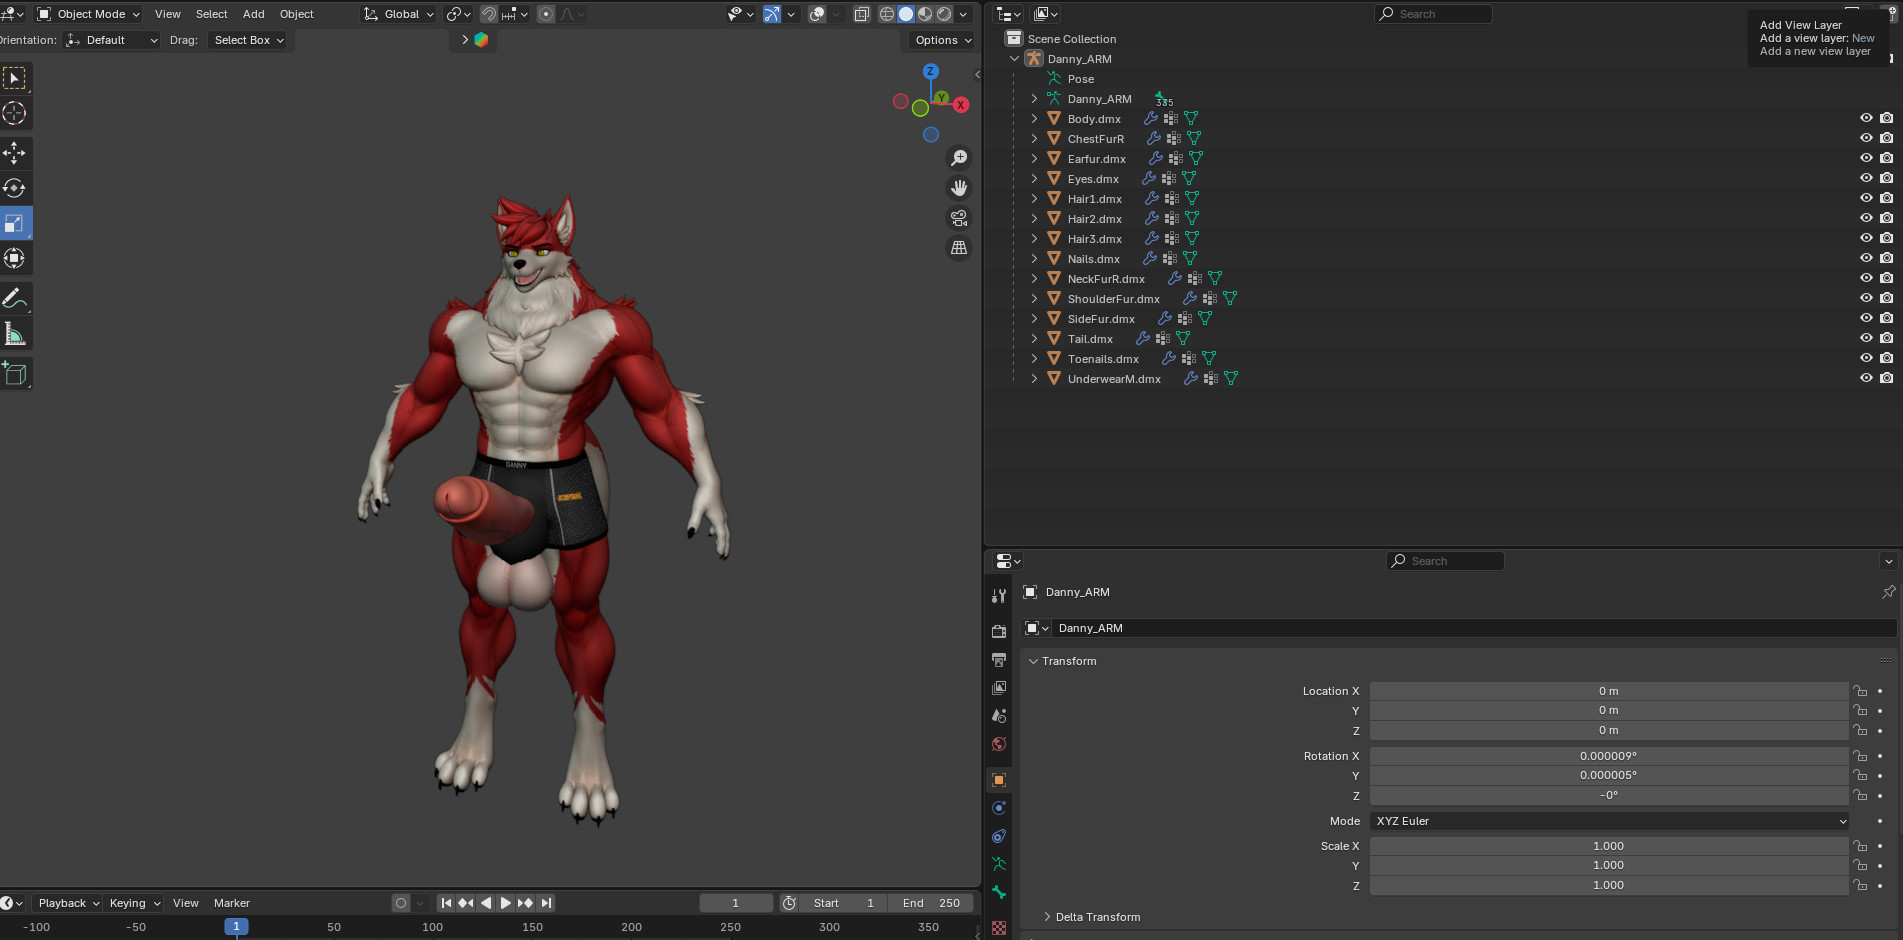Toggle camera view in the viewport
Screen dimensions: 1903x940
[959, 218]
